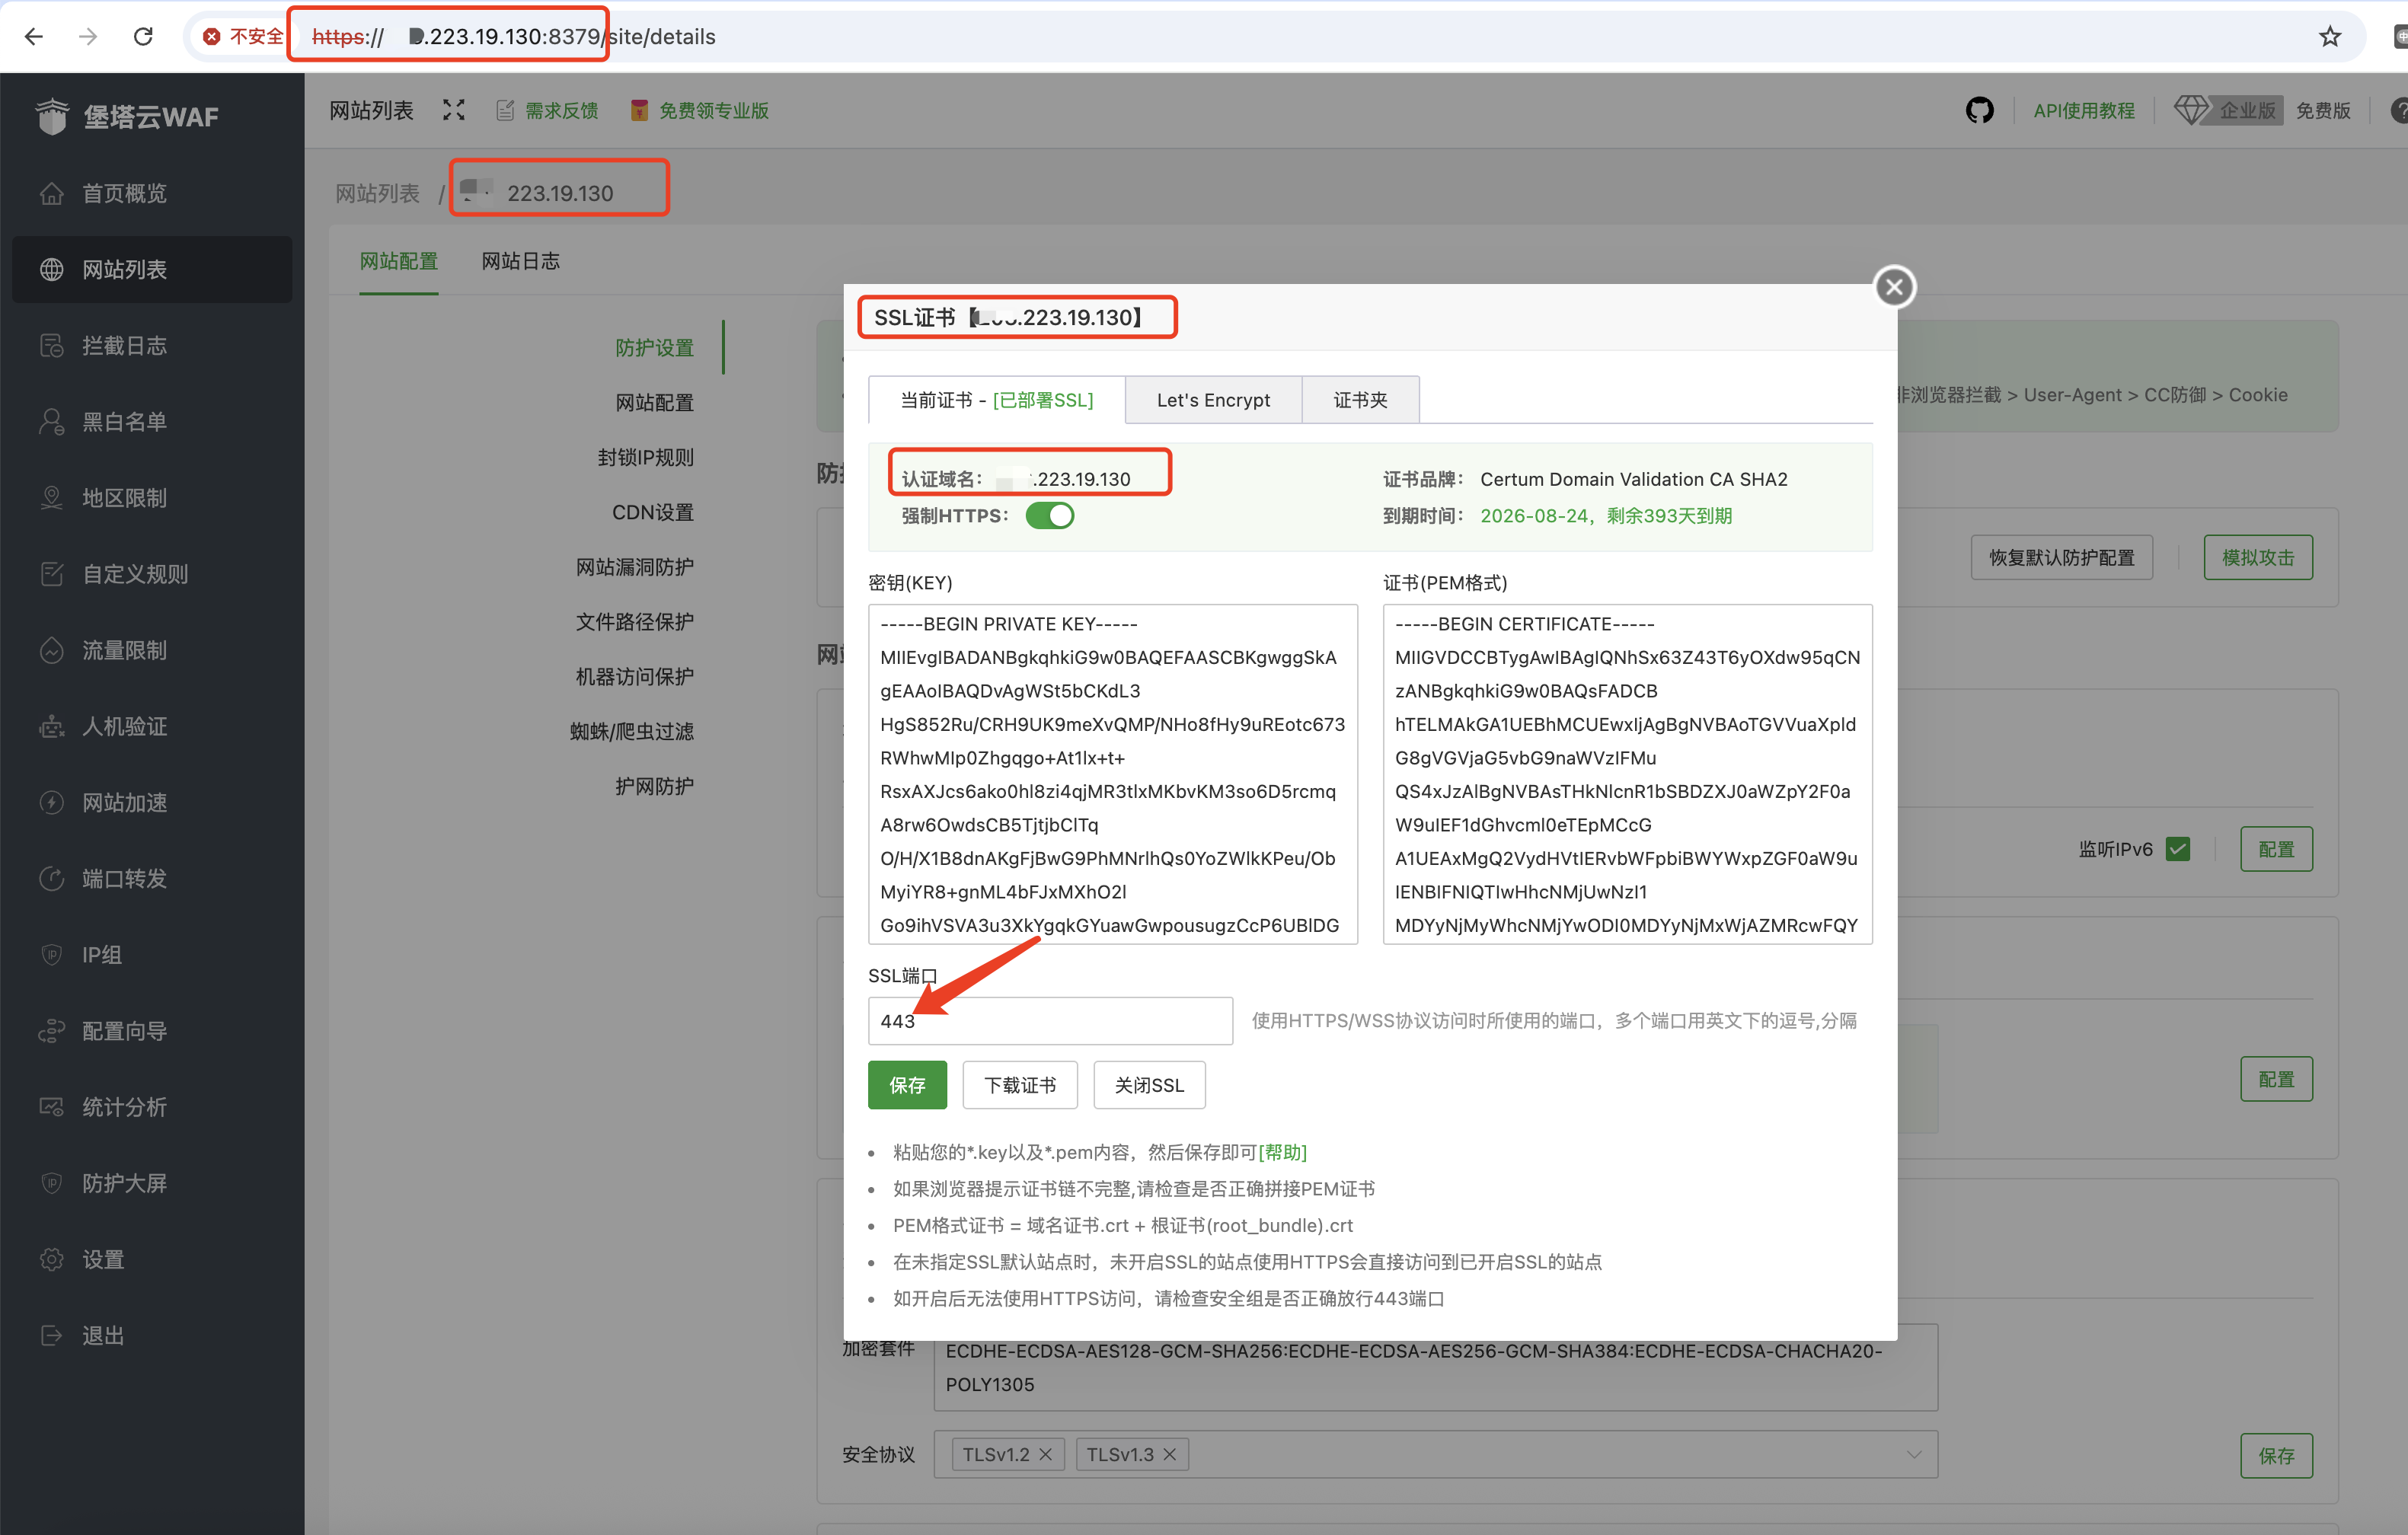
Task: Click the 下载证书 button
Action: pyautogui.click(x=1020, y=1085)
